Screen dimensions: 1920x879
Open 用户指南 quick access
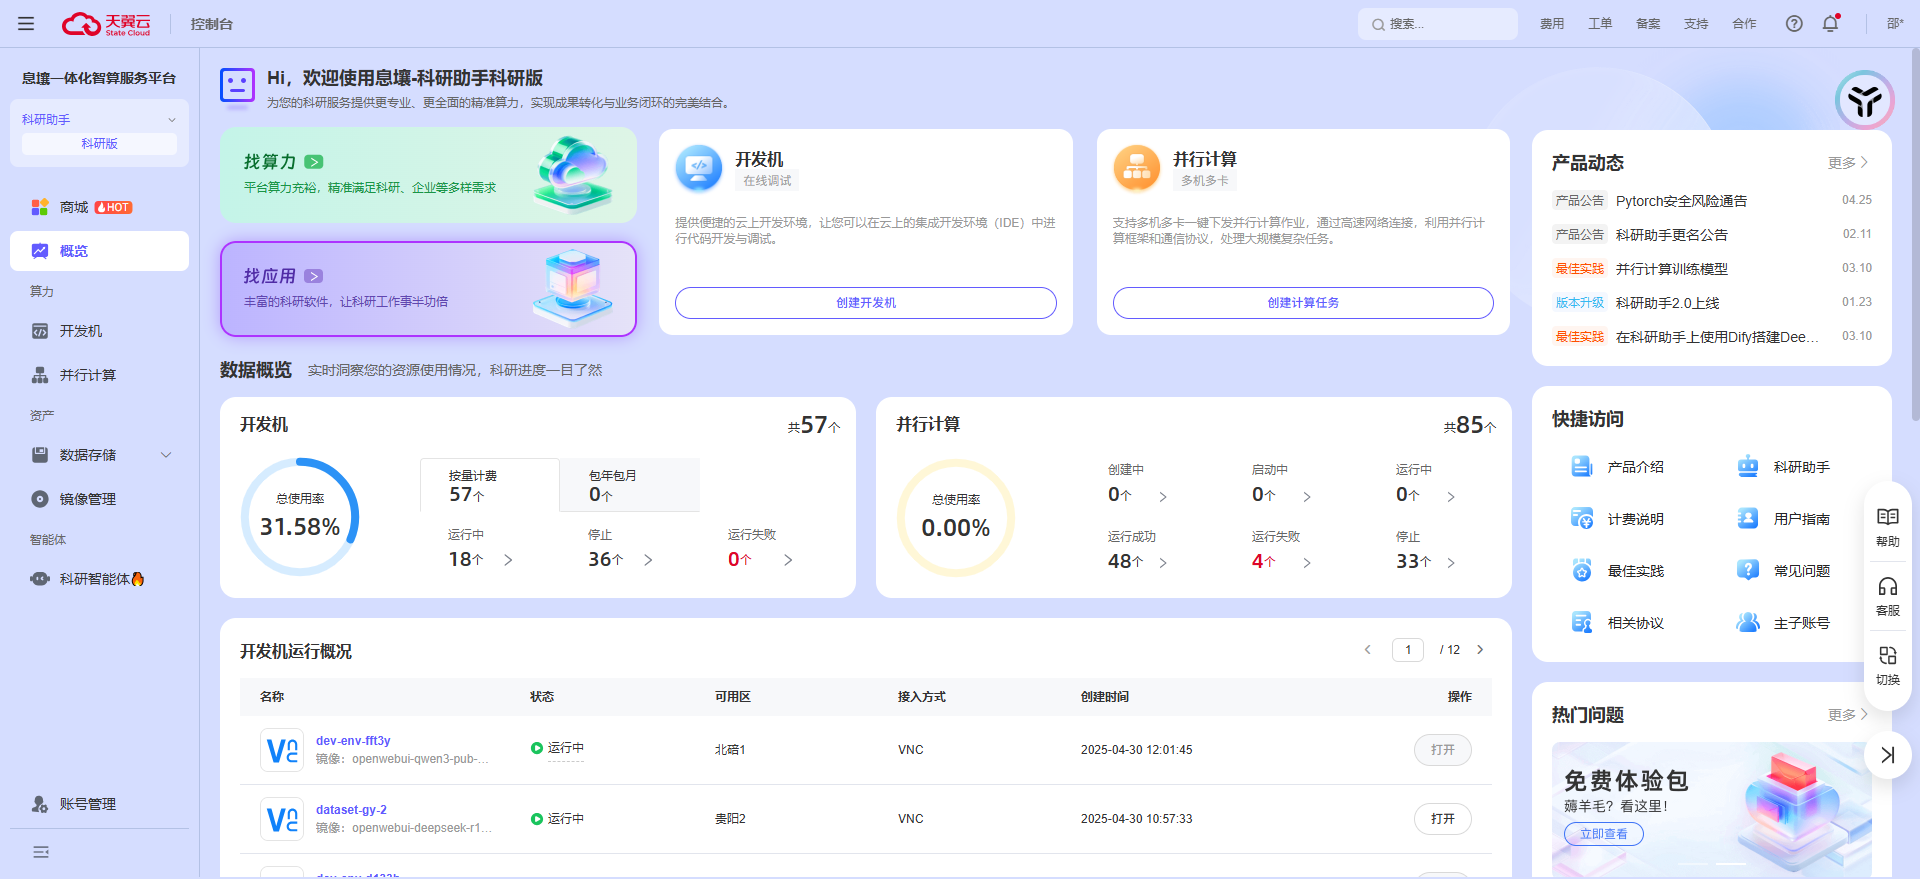(1784, 519)
